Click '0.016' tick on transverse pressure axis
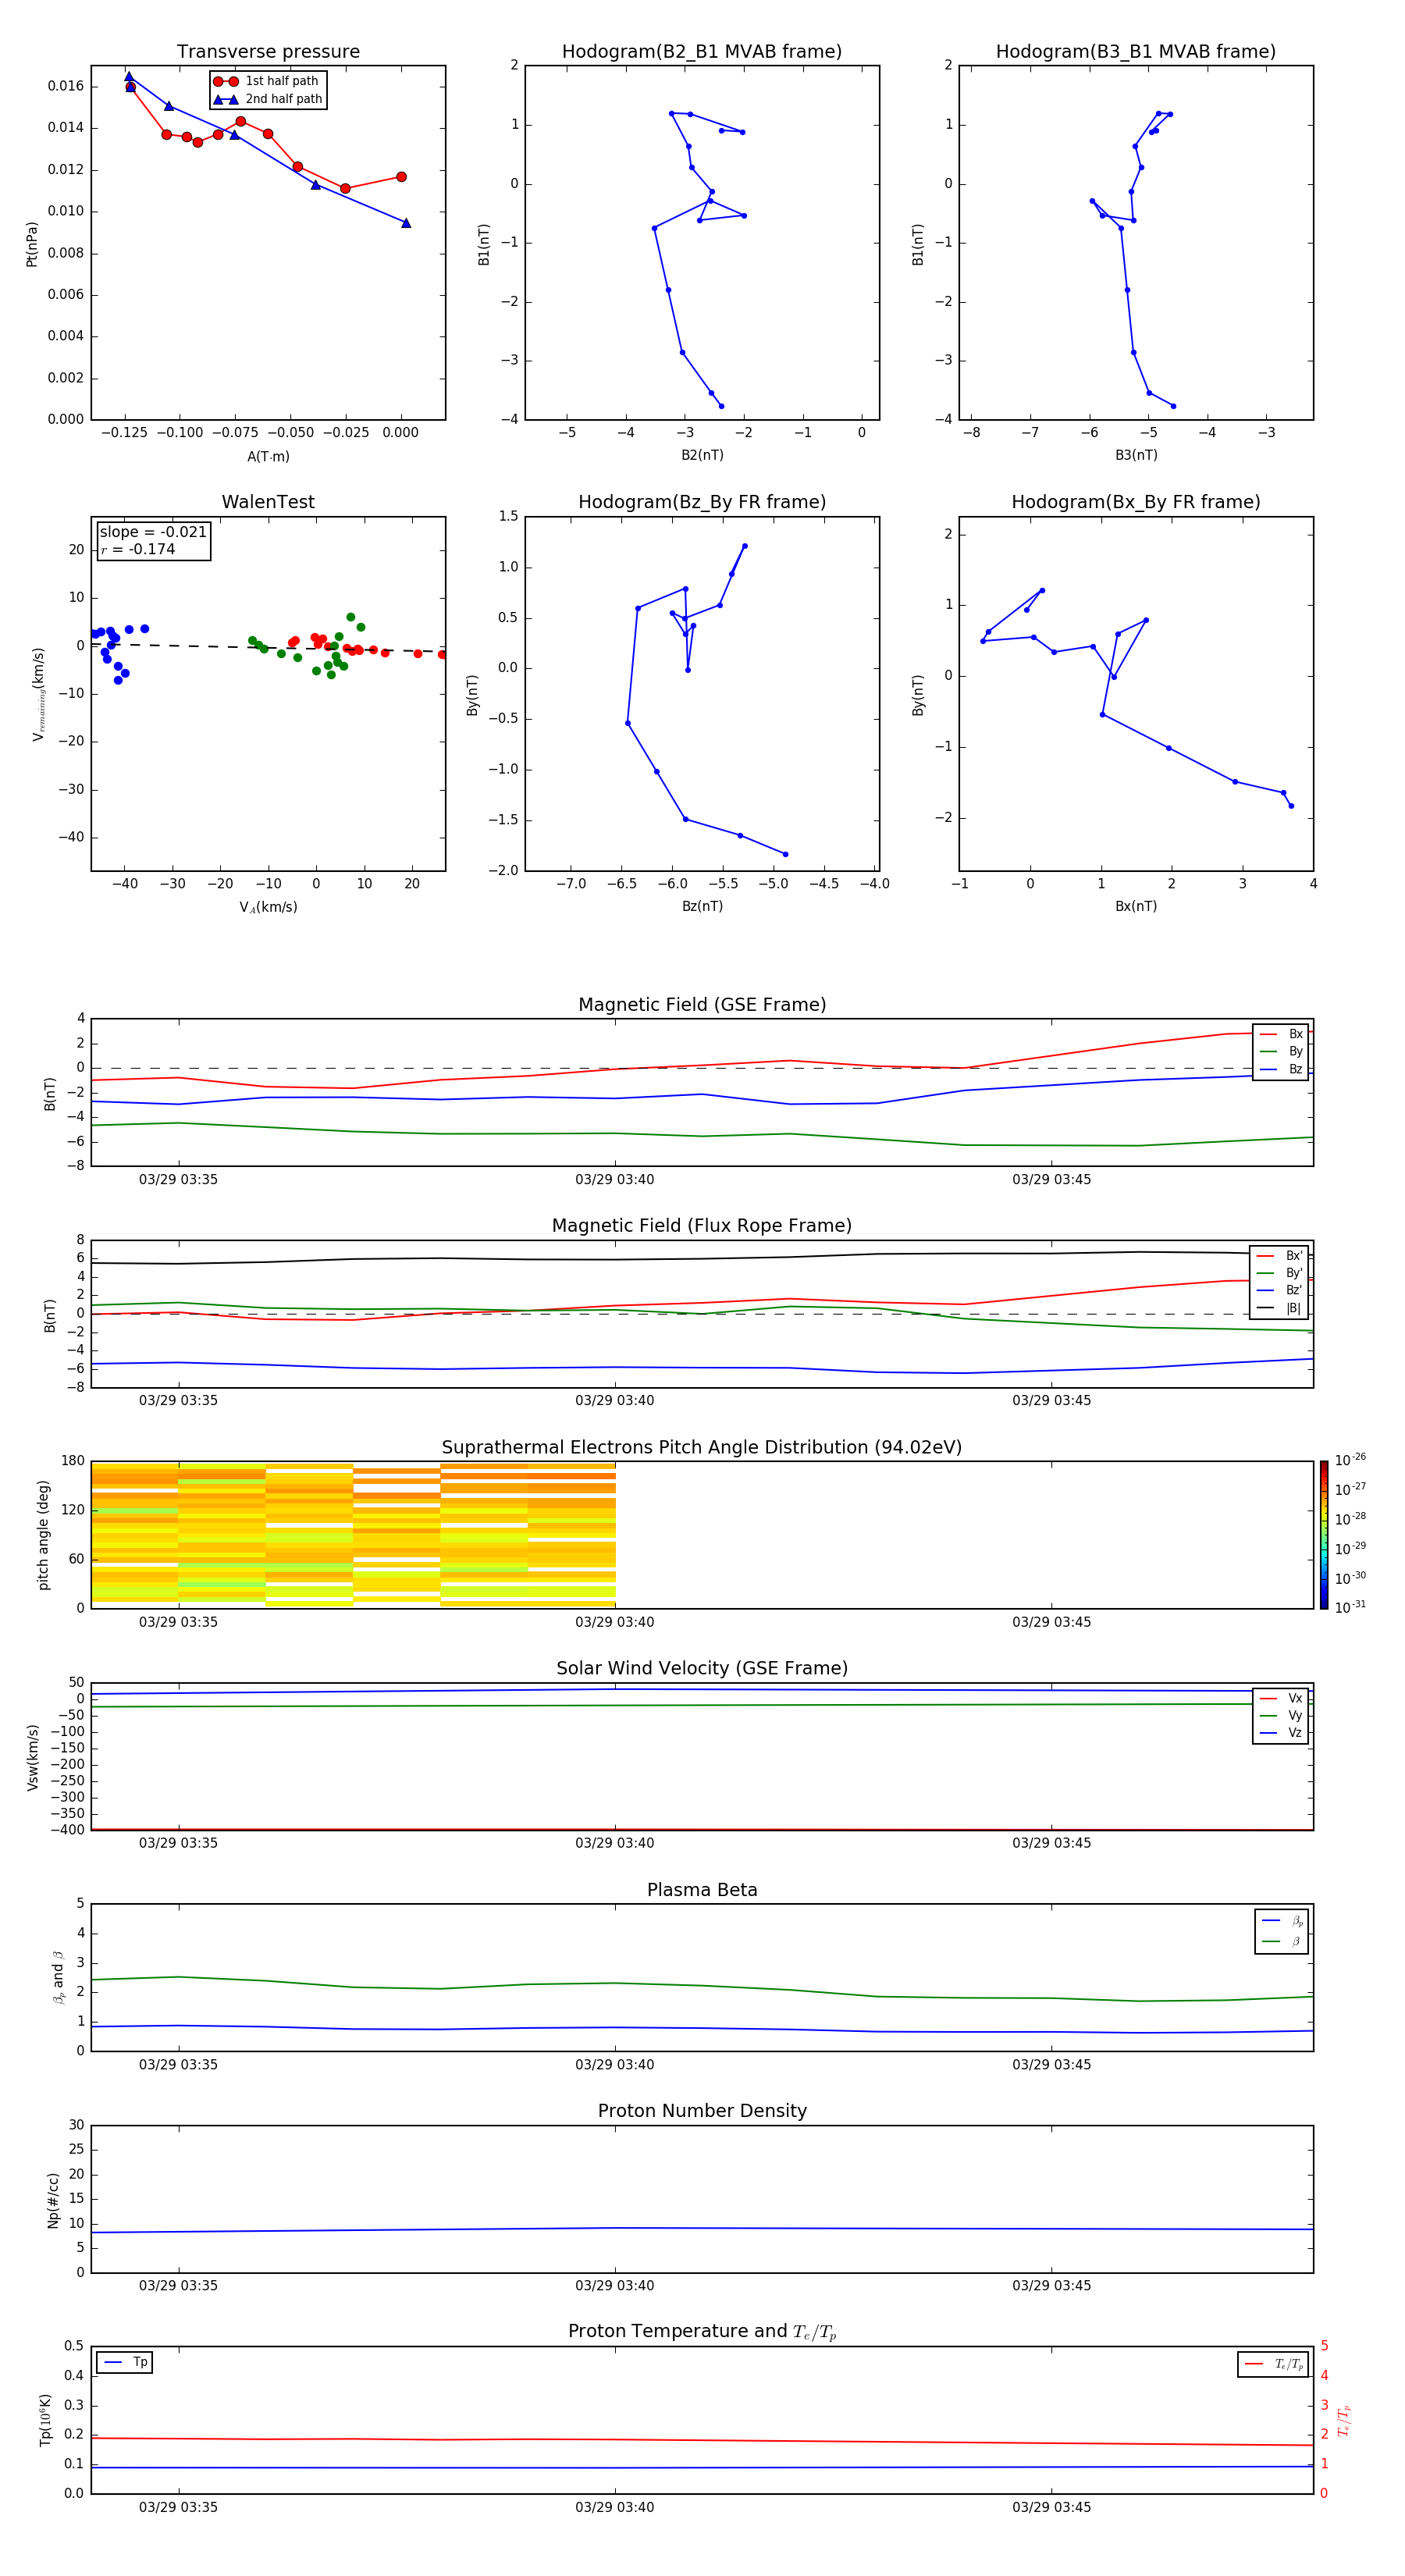This screenshot has height=2576, width=1405. click(66, 86)
